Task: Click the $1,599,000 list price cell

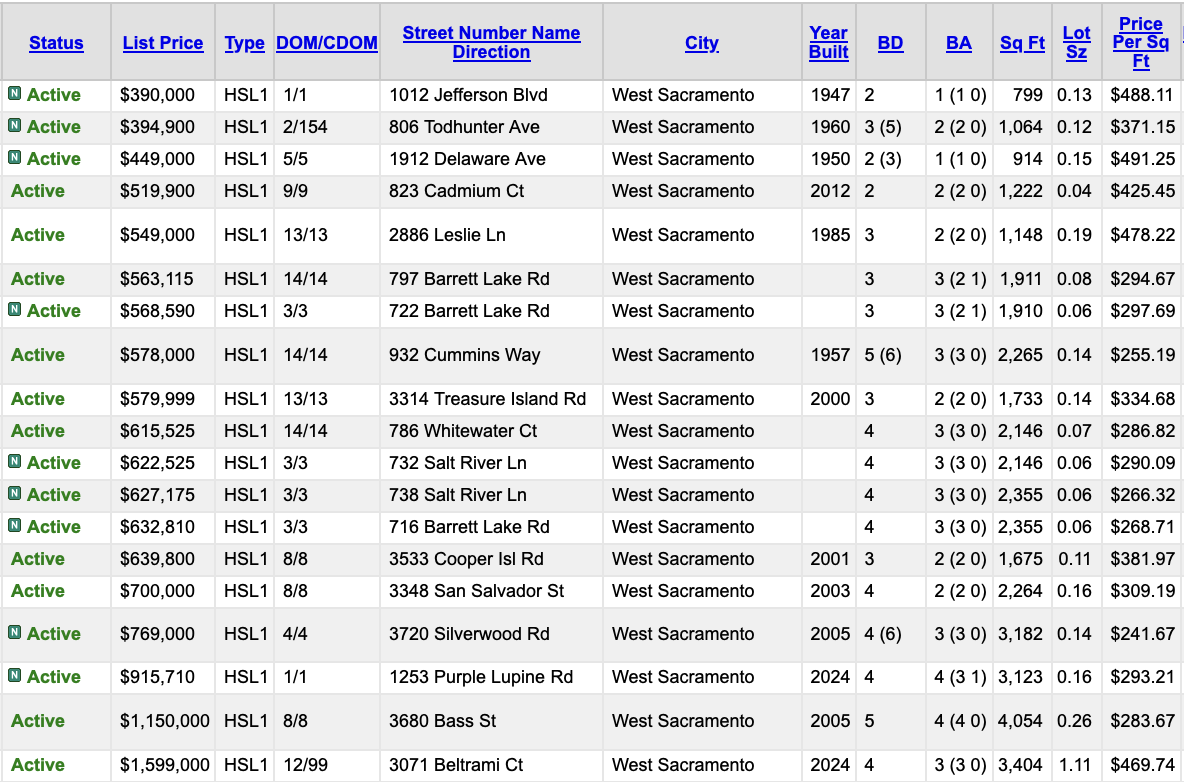Action: pos(165,765)
